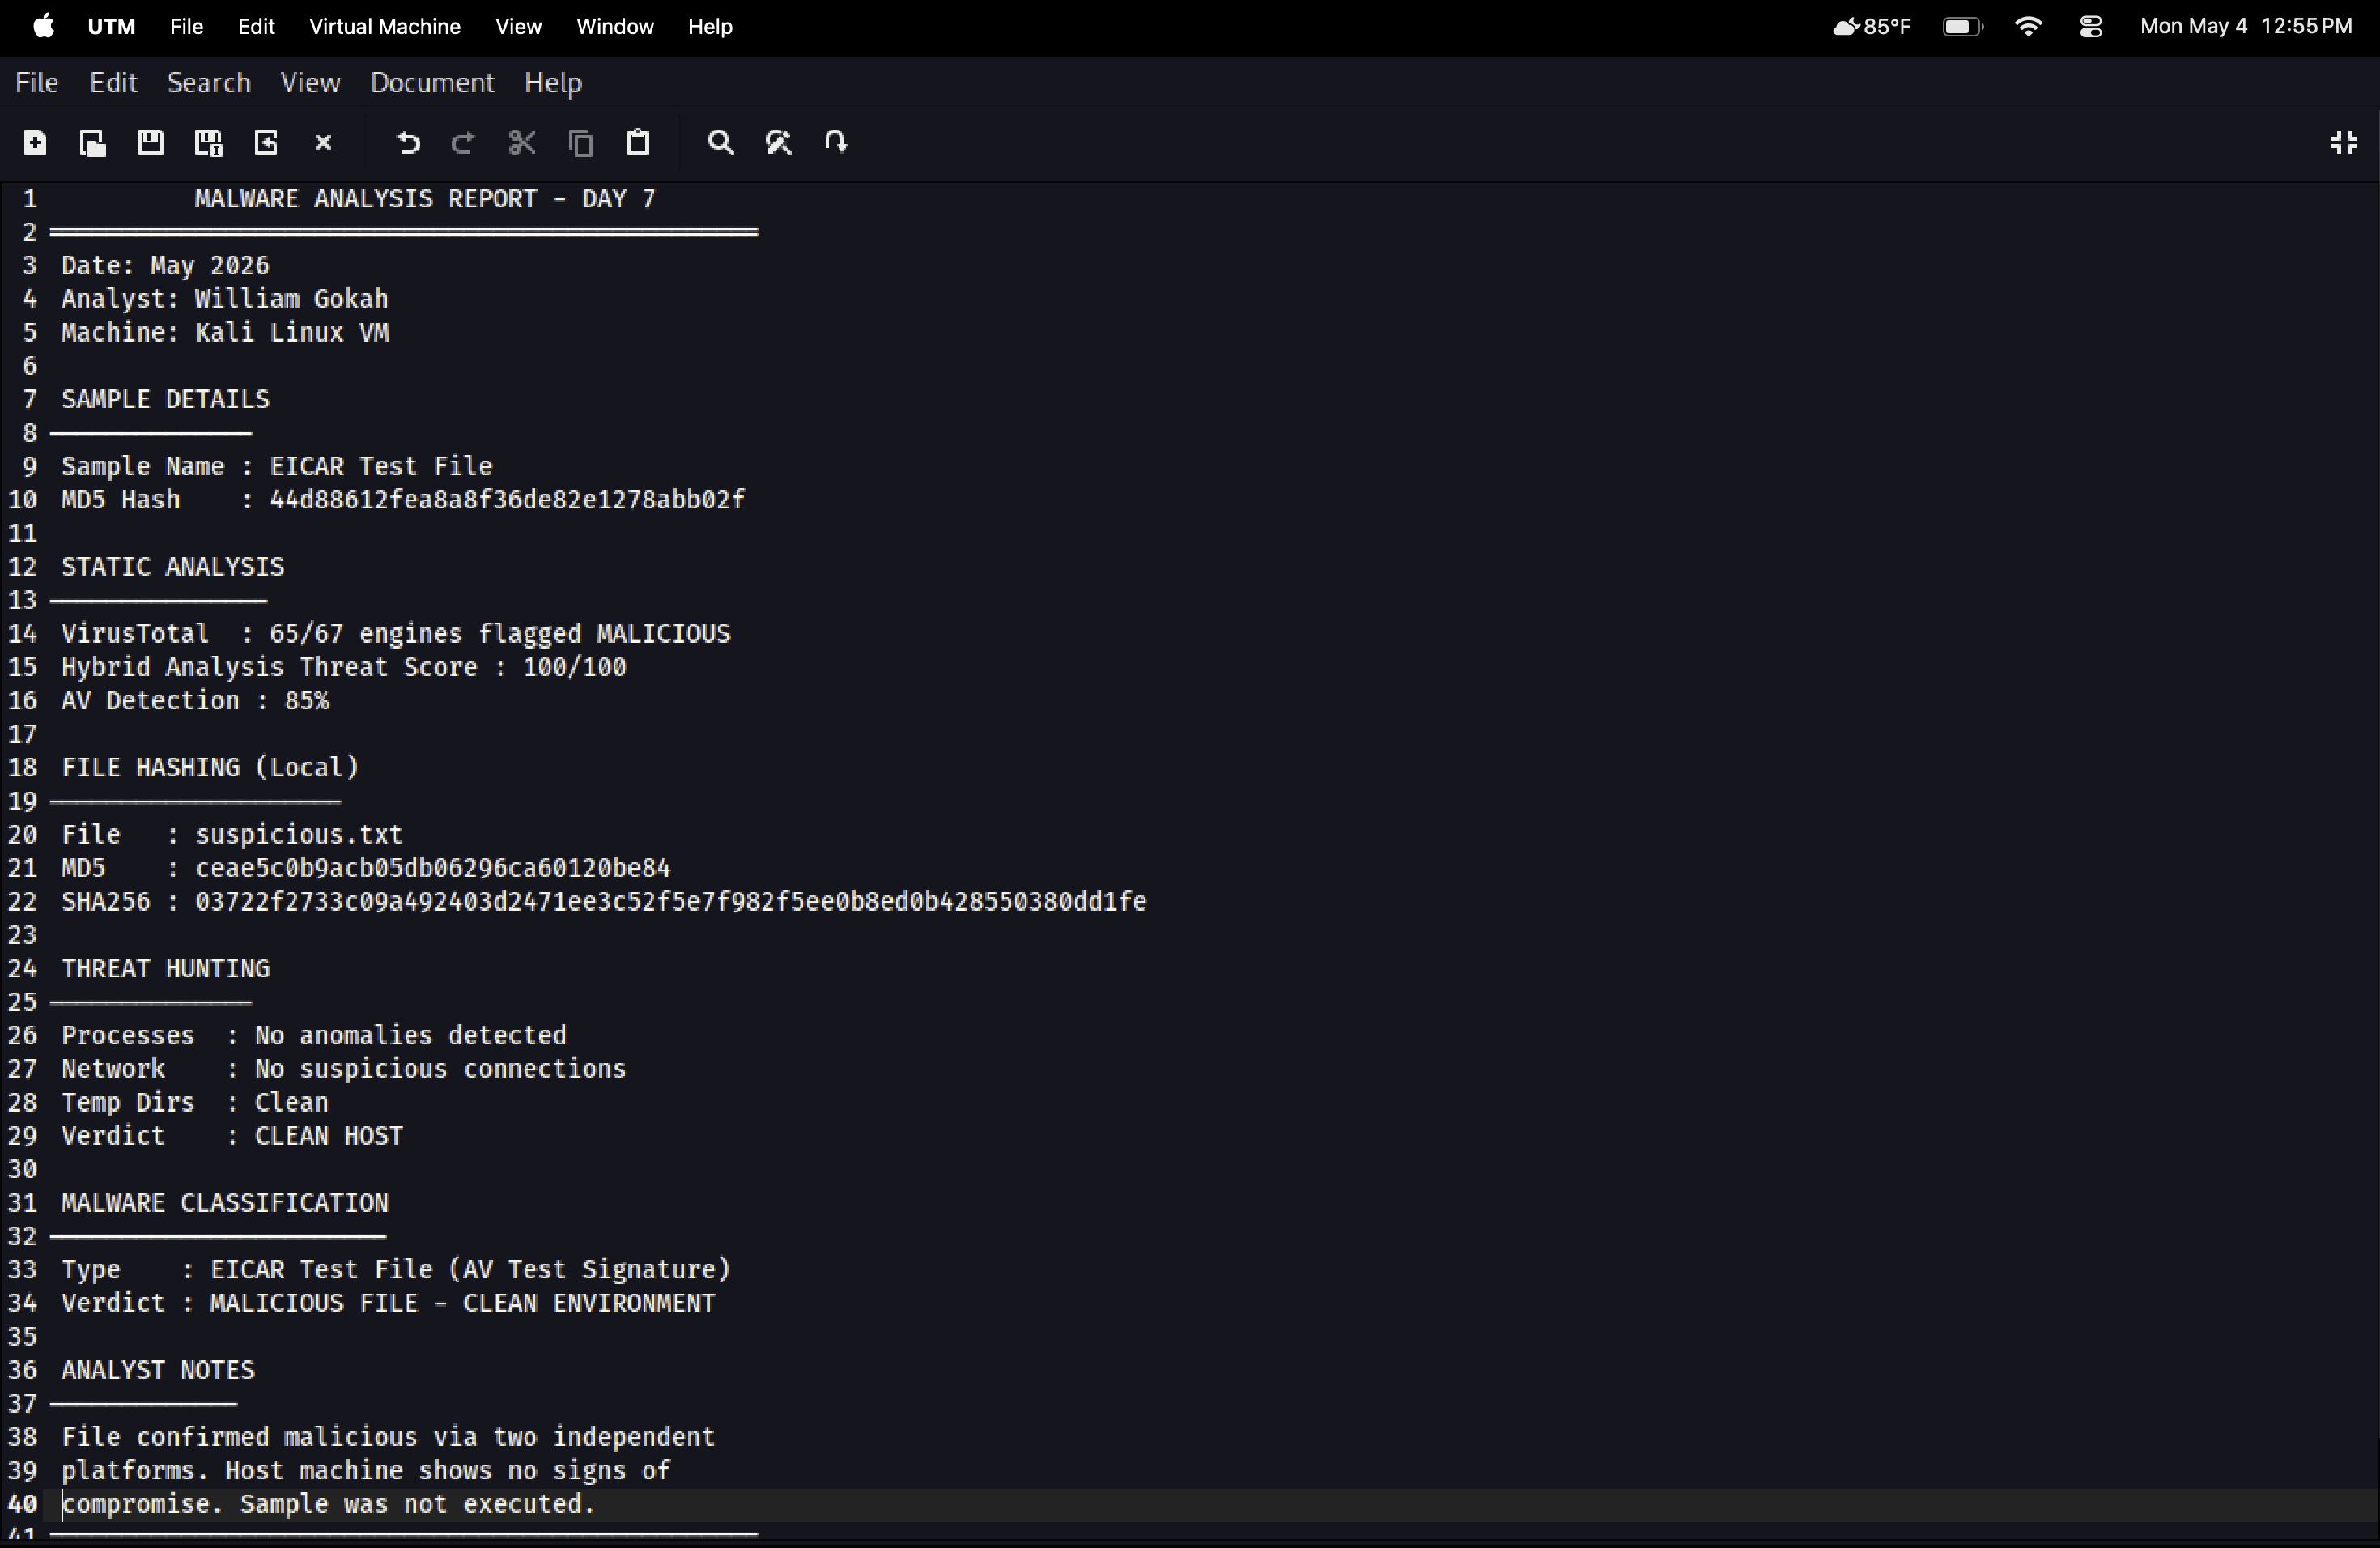The image size is (2380, 1548).
Task: Click the new from template icon
Action: coord(92,143)
